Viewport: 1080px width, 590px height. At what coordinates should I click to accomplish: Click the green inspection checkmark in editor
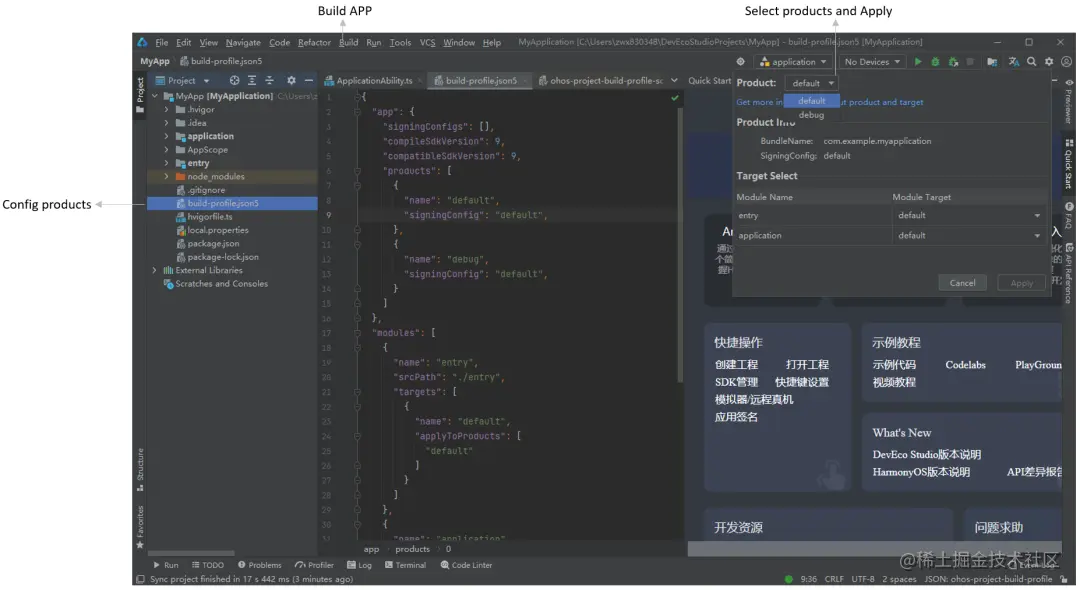pyautogui.click(x=675, y=98)
